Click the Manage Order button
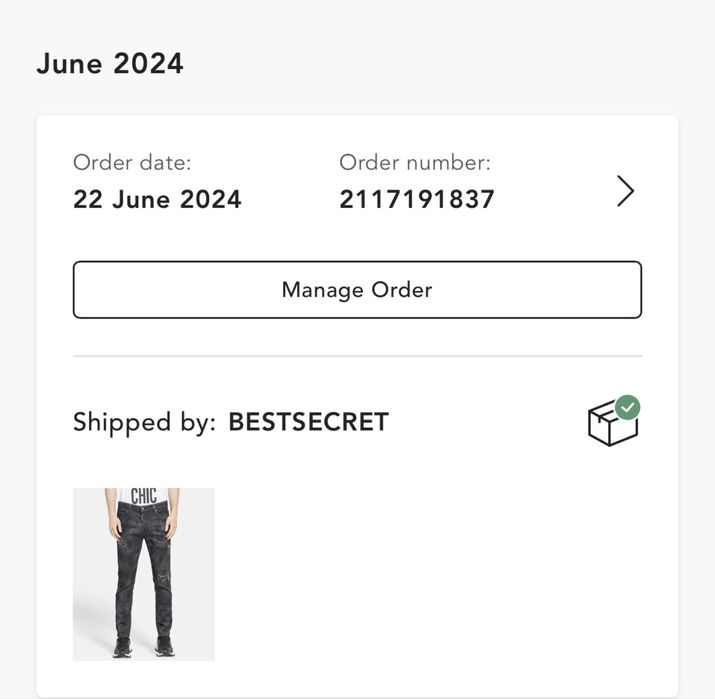This screenshot has height=699, width=715. (357, 290)
